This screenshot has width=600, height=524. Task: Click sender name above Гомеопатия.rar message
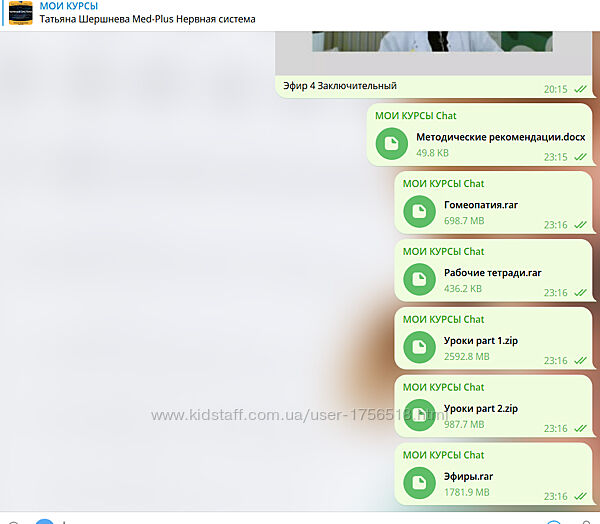[x=443, y=184]
